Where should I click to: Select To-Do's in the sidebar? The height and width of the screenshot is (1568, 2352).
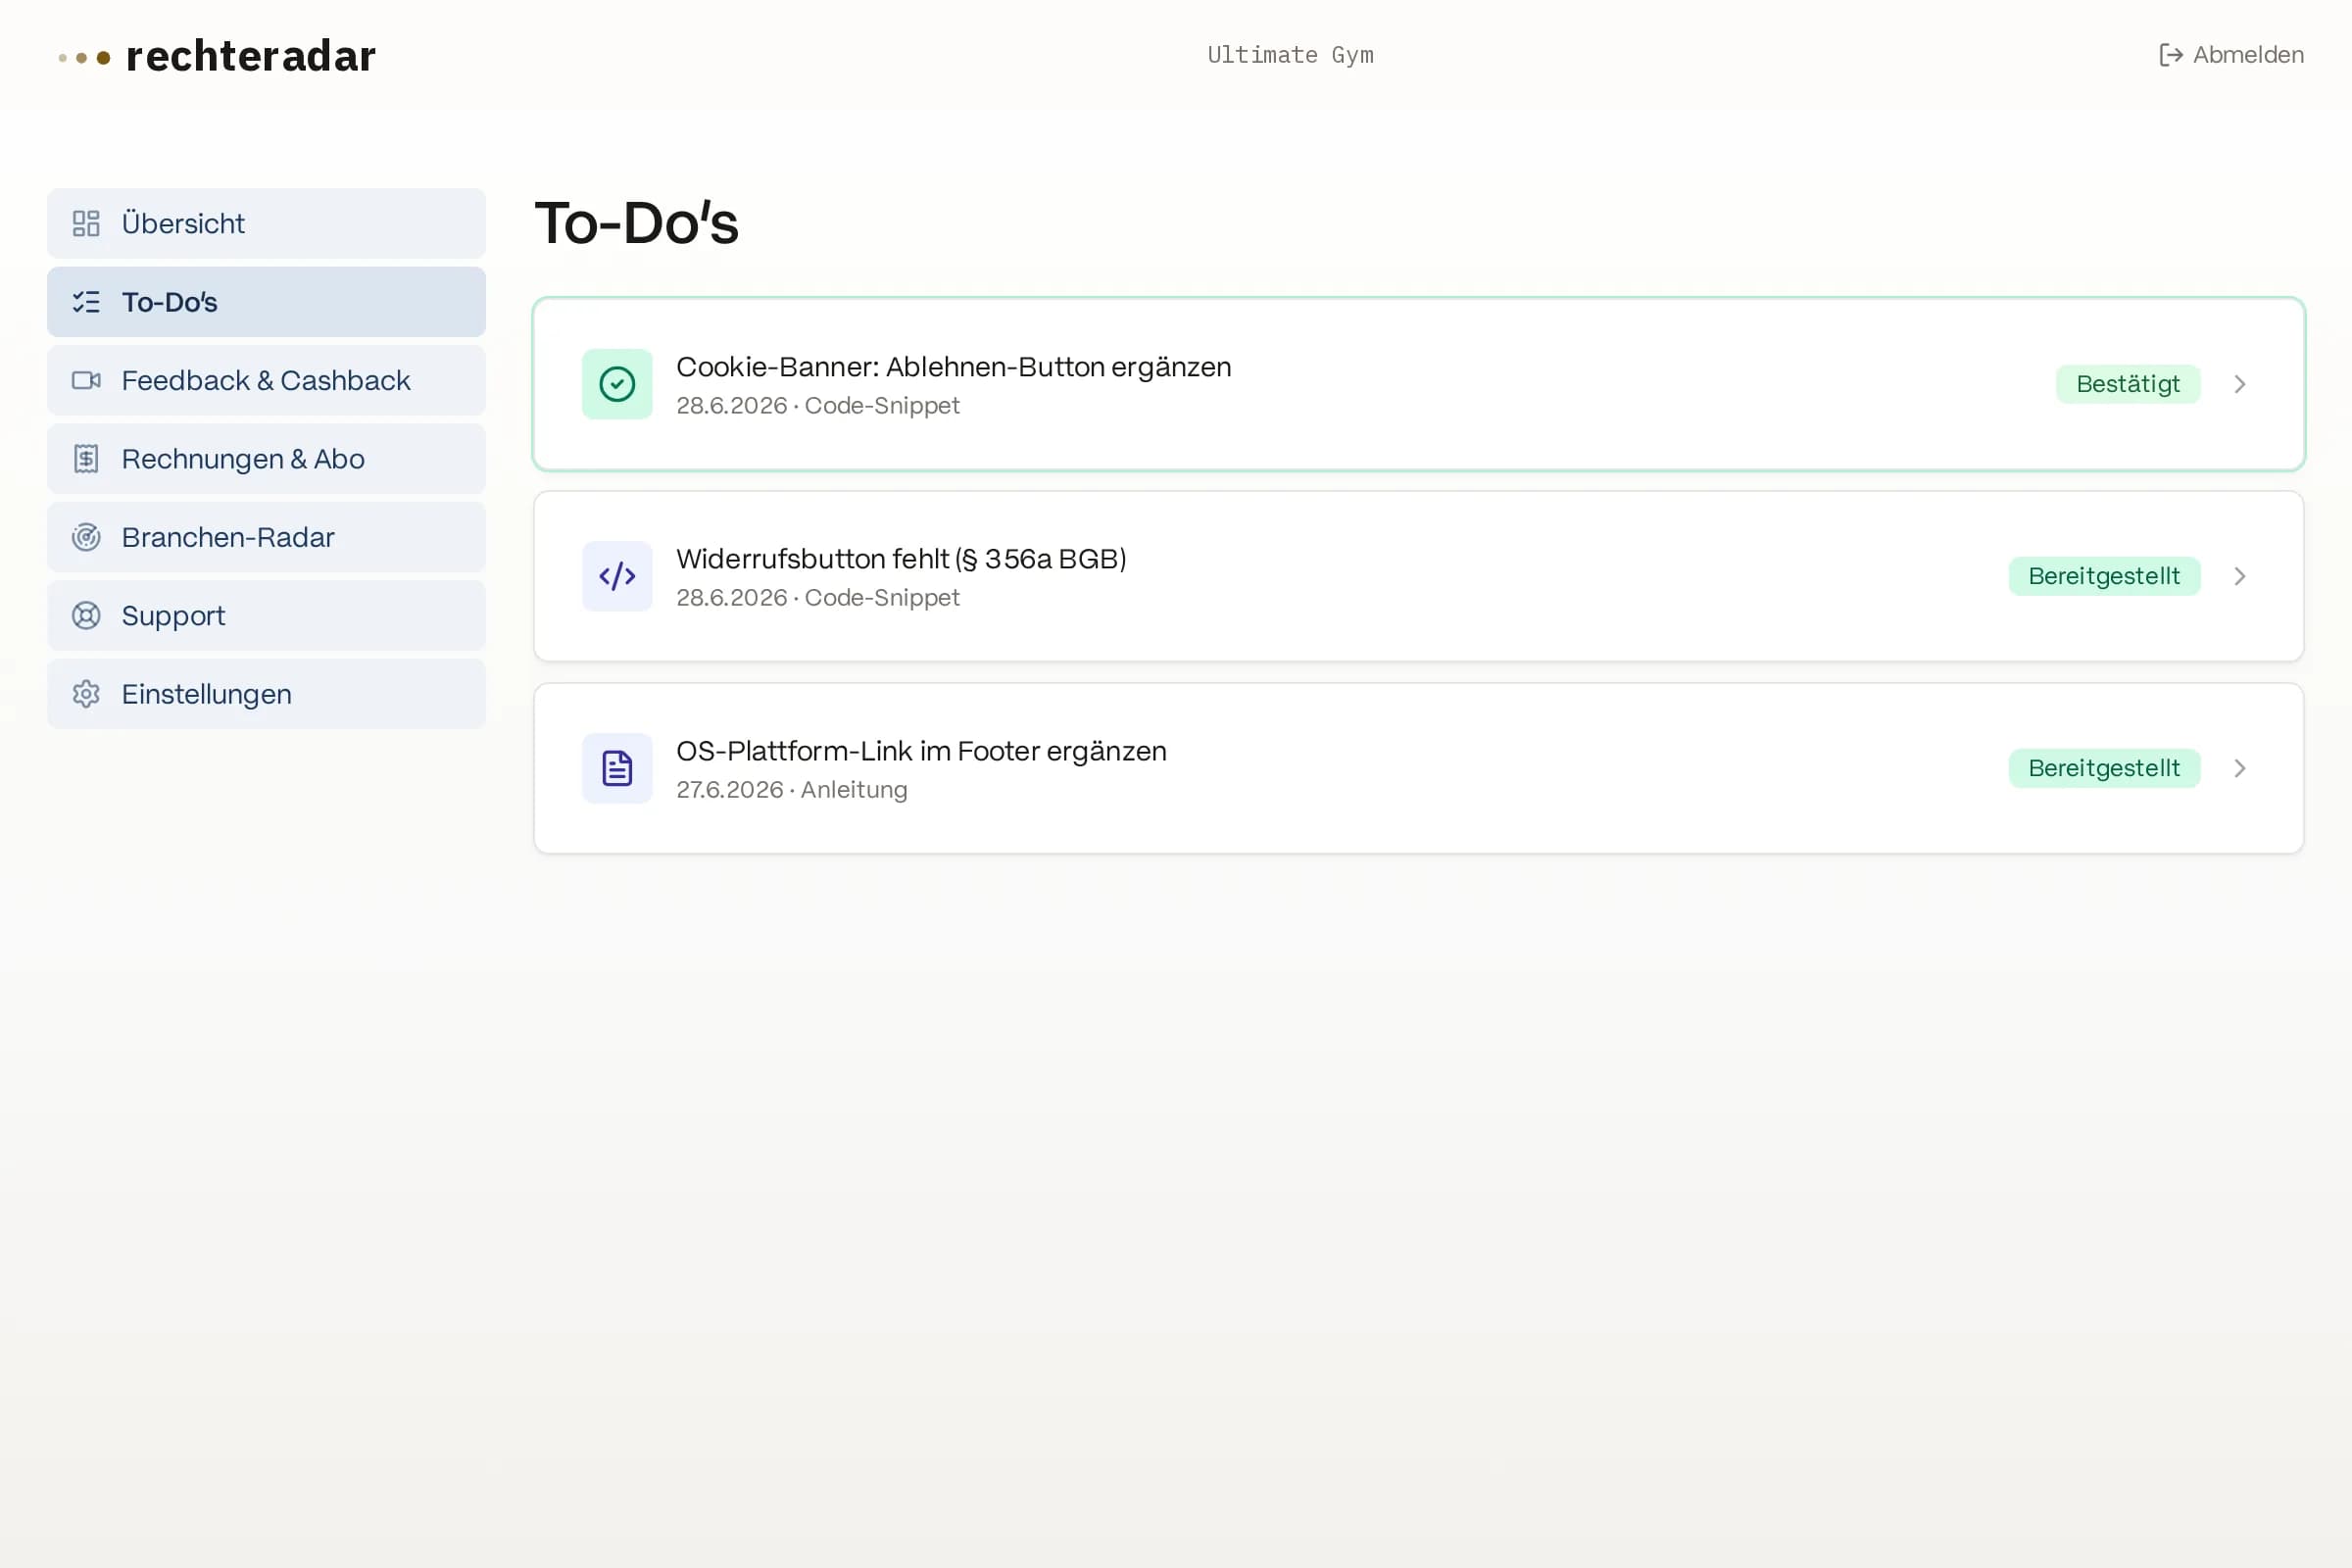(266, 302)
